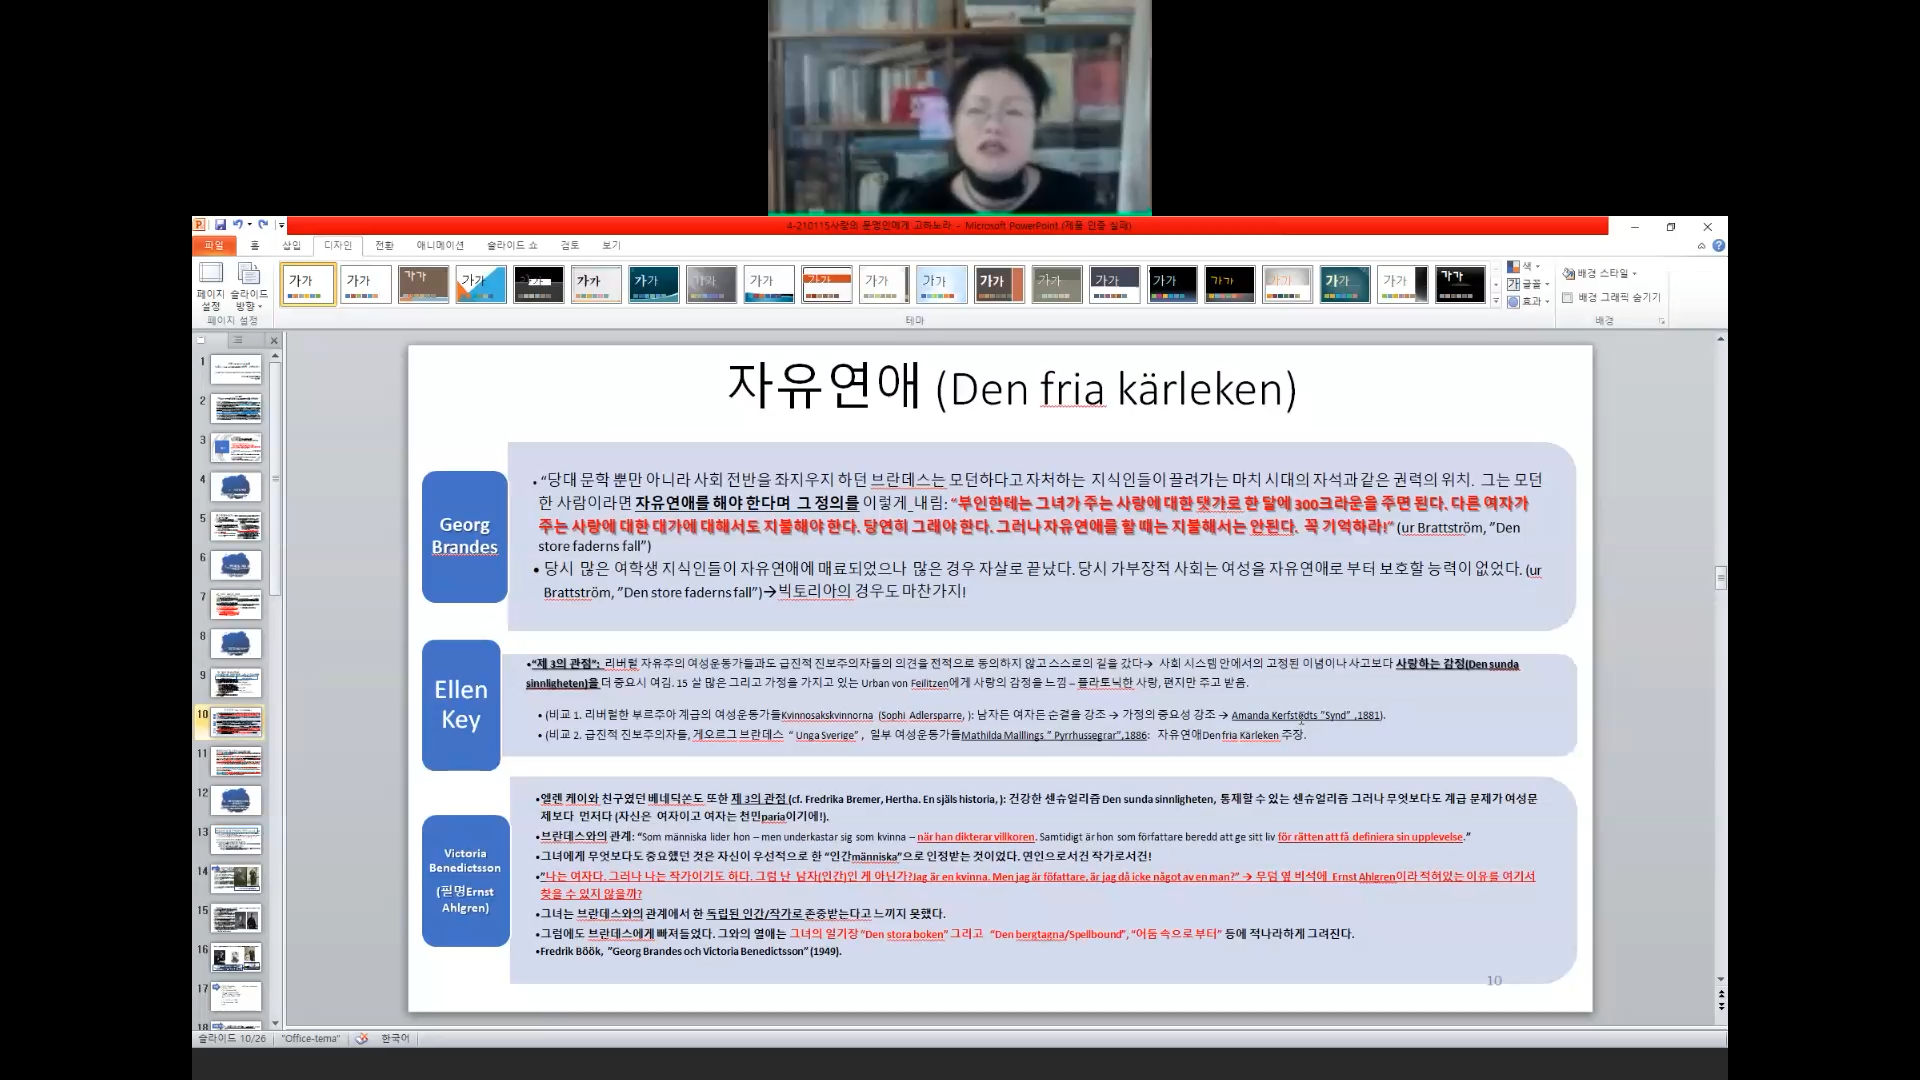The height and width of the screenshot is (1080, 1920).
Task: Select slide 14 thumbnail in panel
Action: pos(236,879)
